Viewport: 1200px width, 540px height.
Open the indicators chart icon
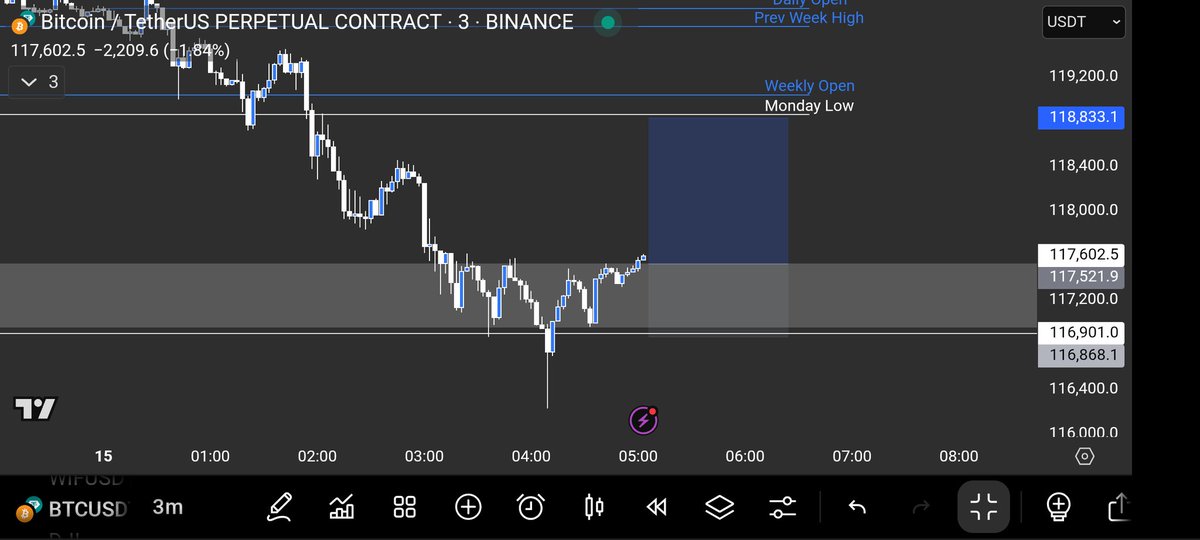point(342,507)
